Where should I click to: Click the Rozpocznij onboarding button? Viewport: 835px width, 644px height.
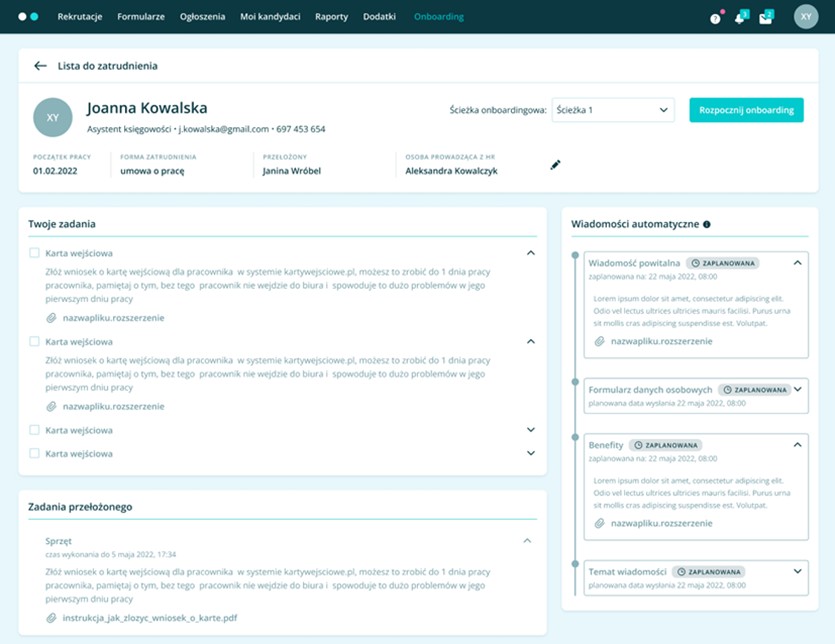click(x=746, y=110)
